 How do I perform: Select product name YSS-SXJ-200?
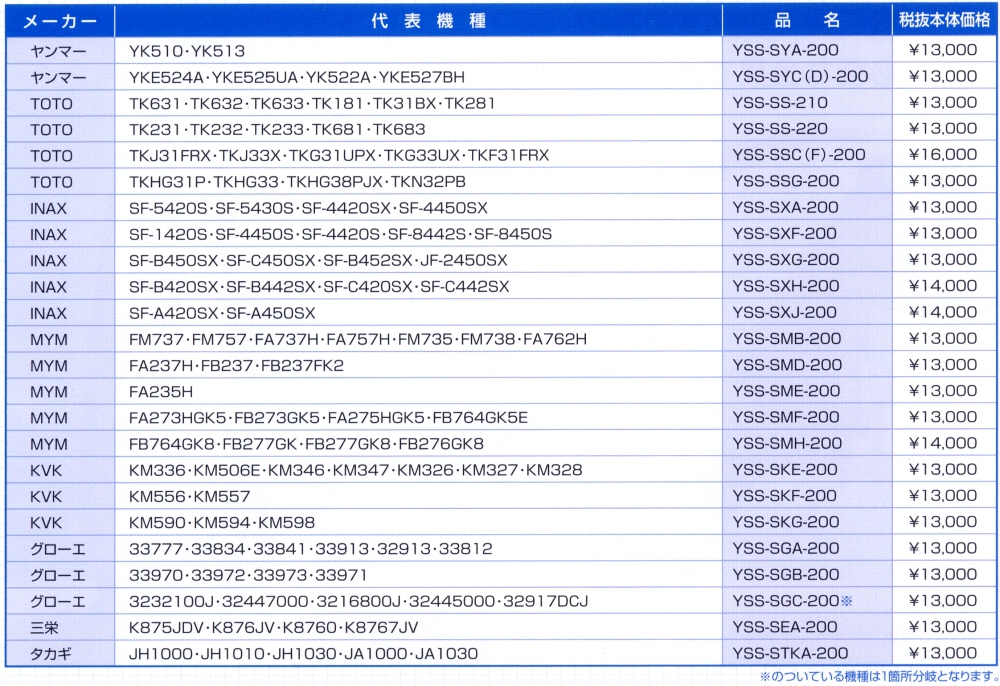784,312
